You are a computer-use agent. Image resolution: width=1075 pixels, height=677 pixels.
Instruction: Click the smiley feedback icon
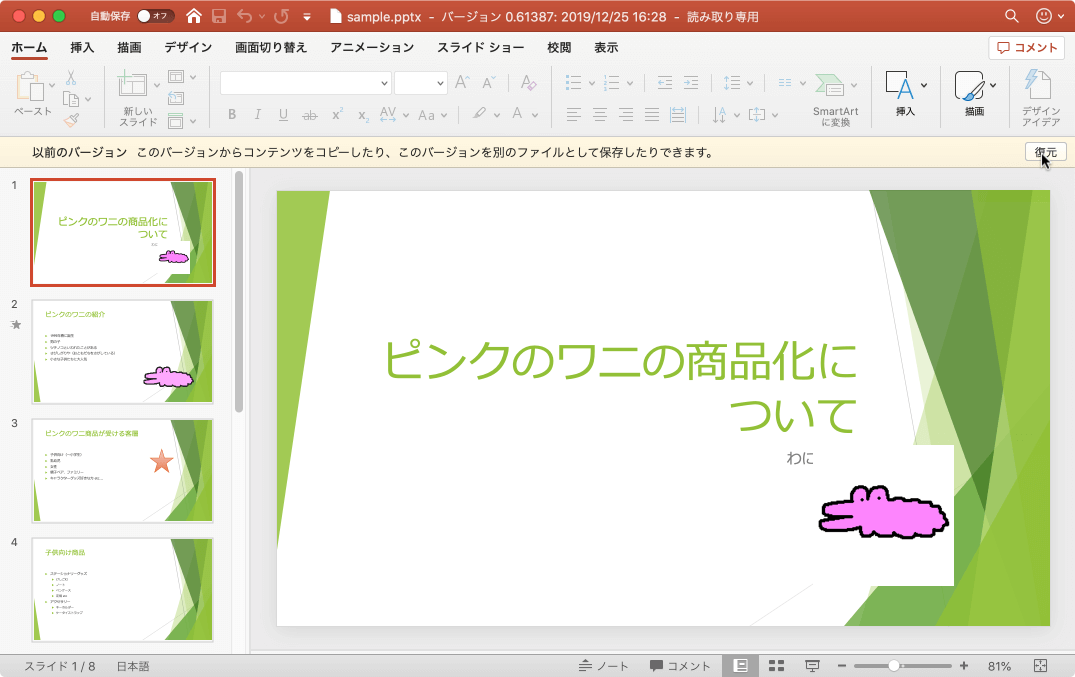tap(1043, 16)
